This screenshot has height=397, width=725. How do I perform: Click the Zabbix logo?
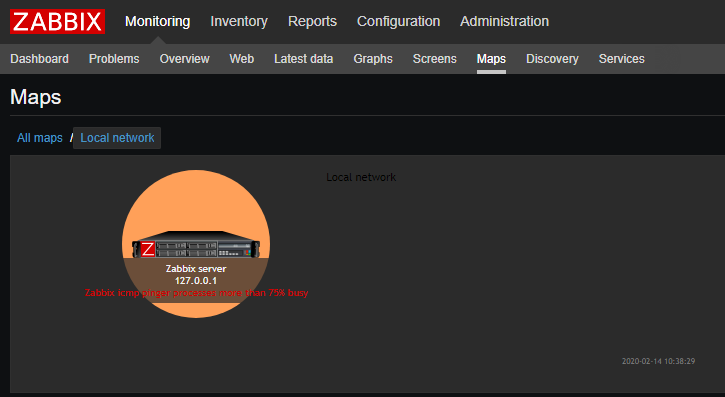tap(57, 21)
